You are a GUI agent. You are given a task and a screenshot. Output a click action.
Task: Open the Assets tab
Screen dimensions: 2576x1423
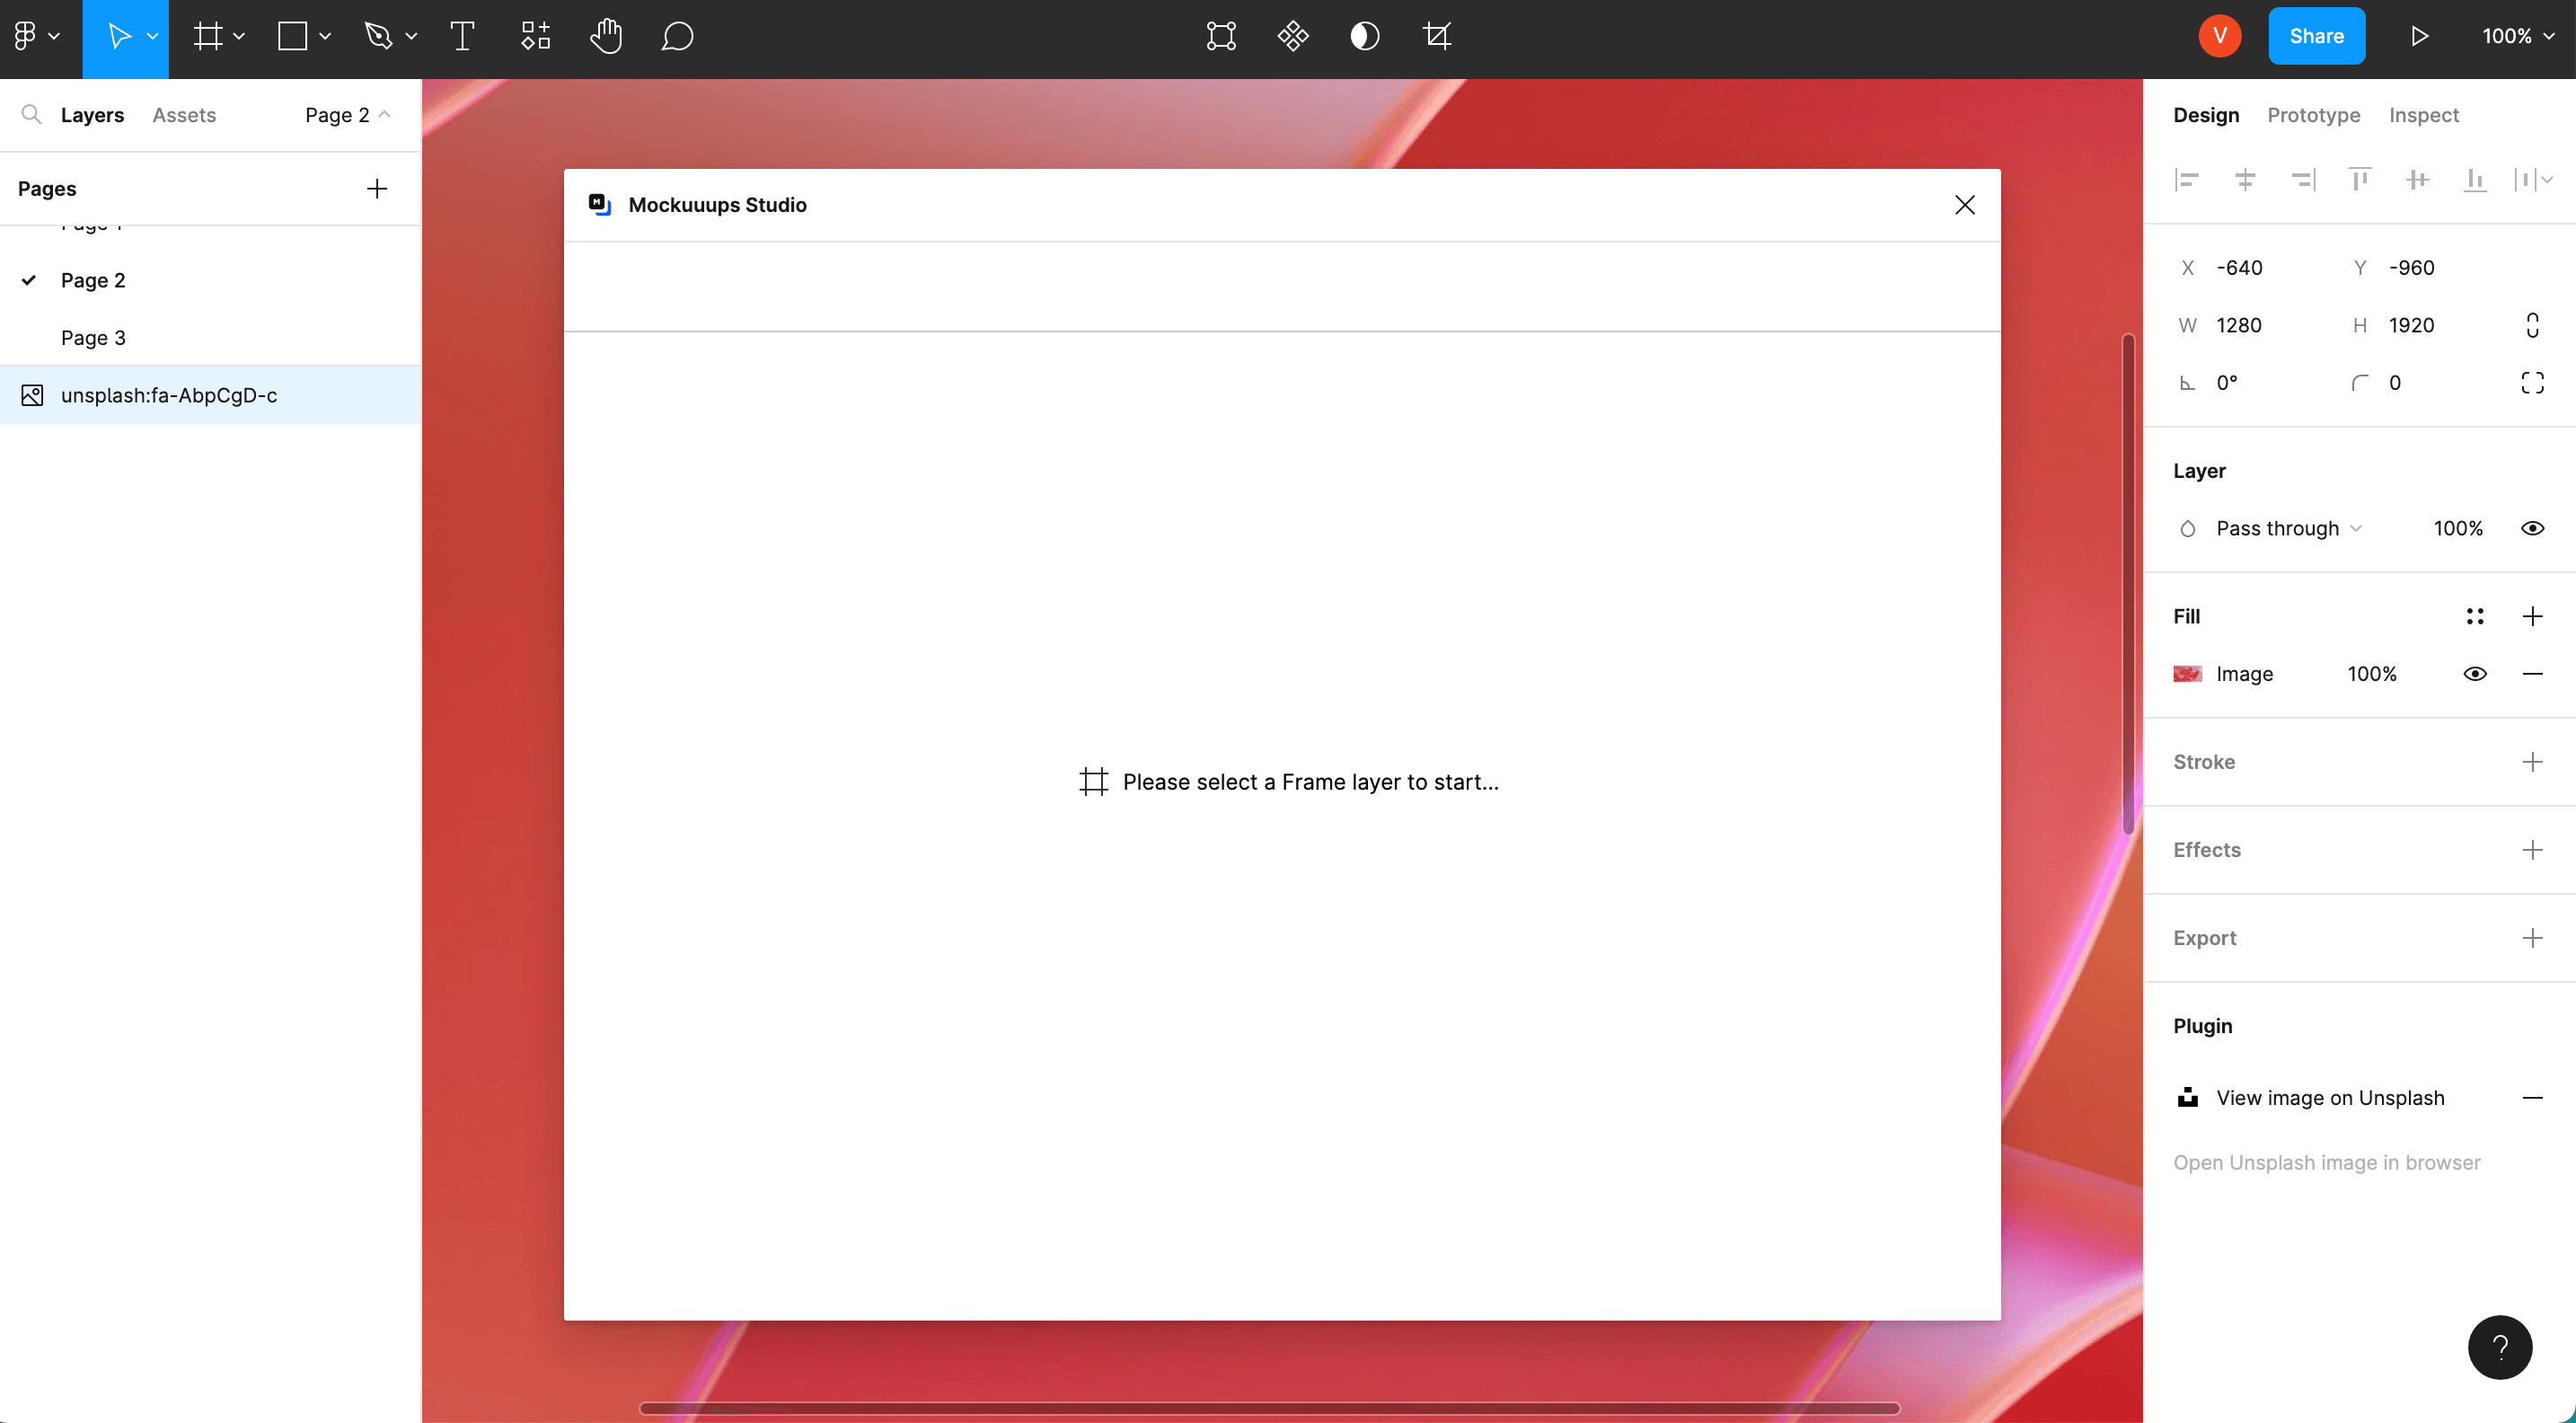(184, 115)
